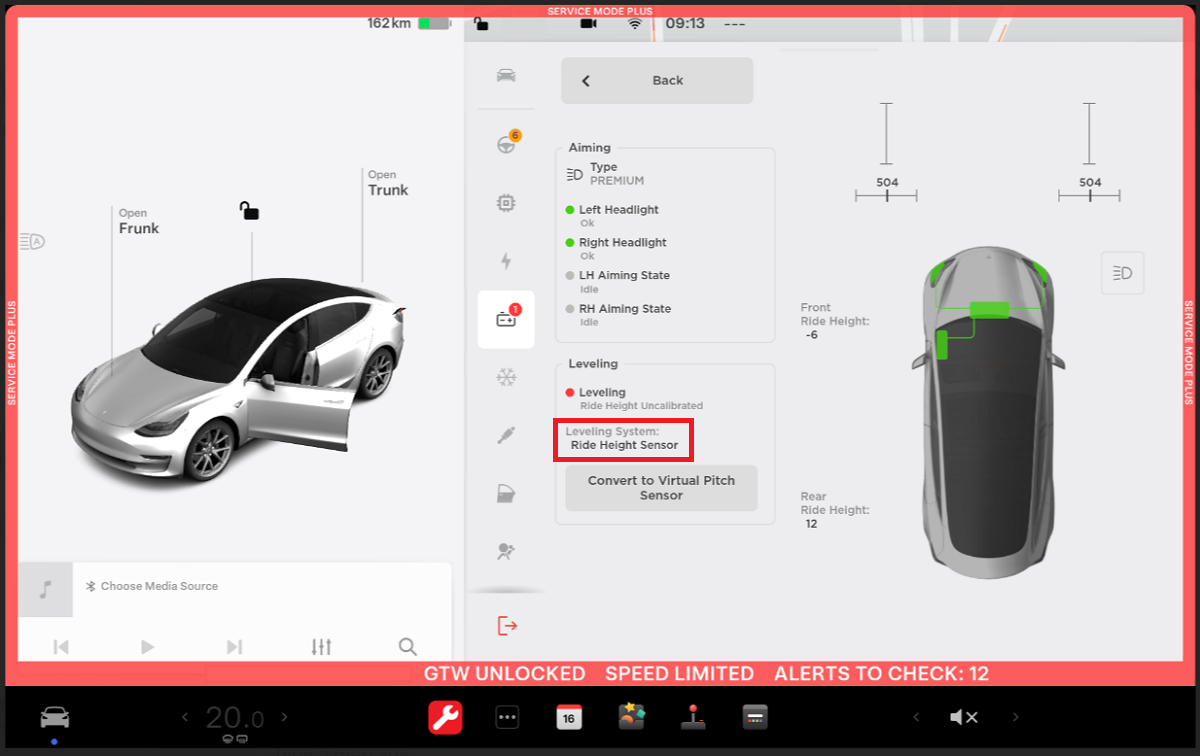Select the high voltage lightning sidebar tab
Viewport: 1200px width, 756px height.
click(506, 261)
